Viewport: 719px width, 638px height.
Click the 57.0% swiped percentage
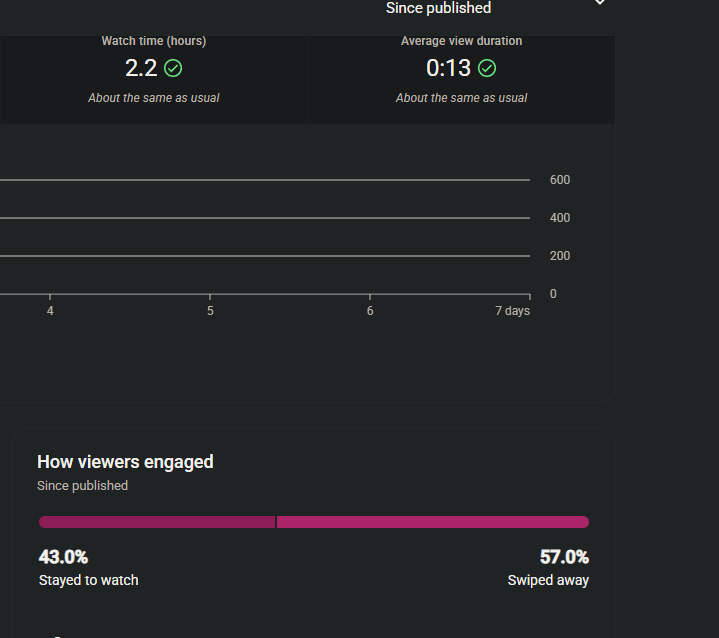click(x=564, y=557)
